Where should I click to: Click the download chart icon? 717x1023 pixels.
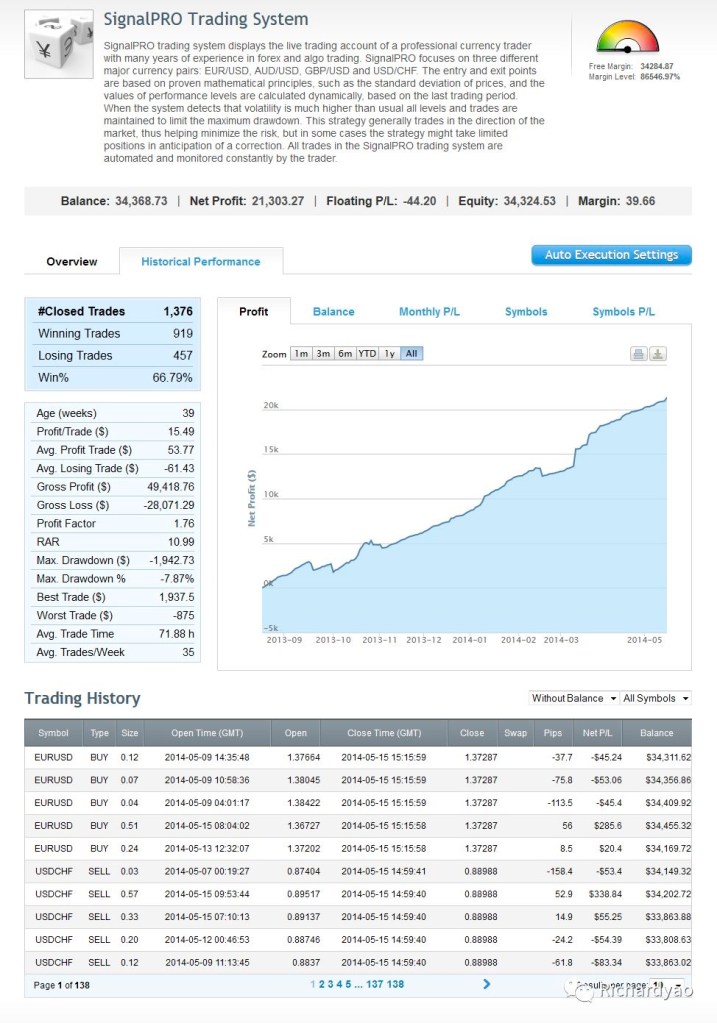click(x=658, y=354)
